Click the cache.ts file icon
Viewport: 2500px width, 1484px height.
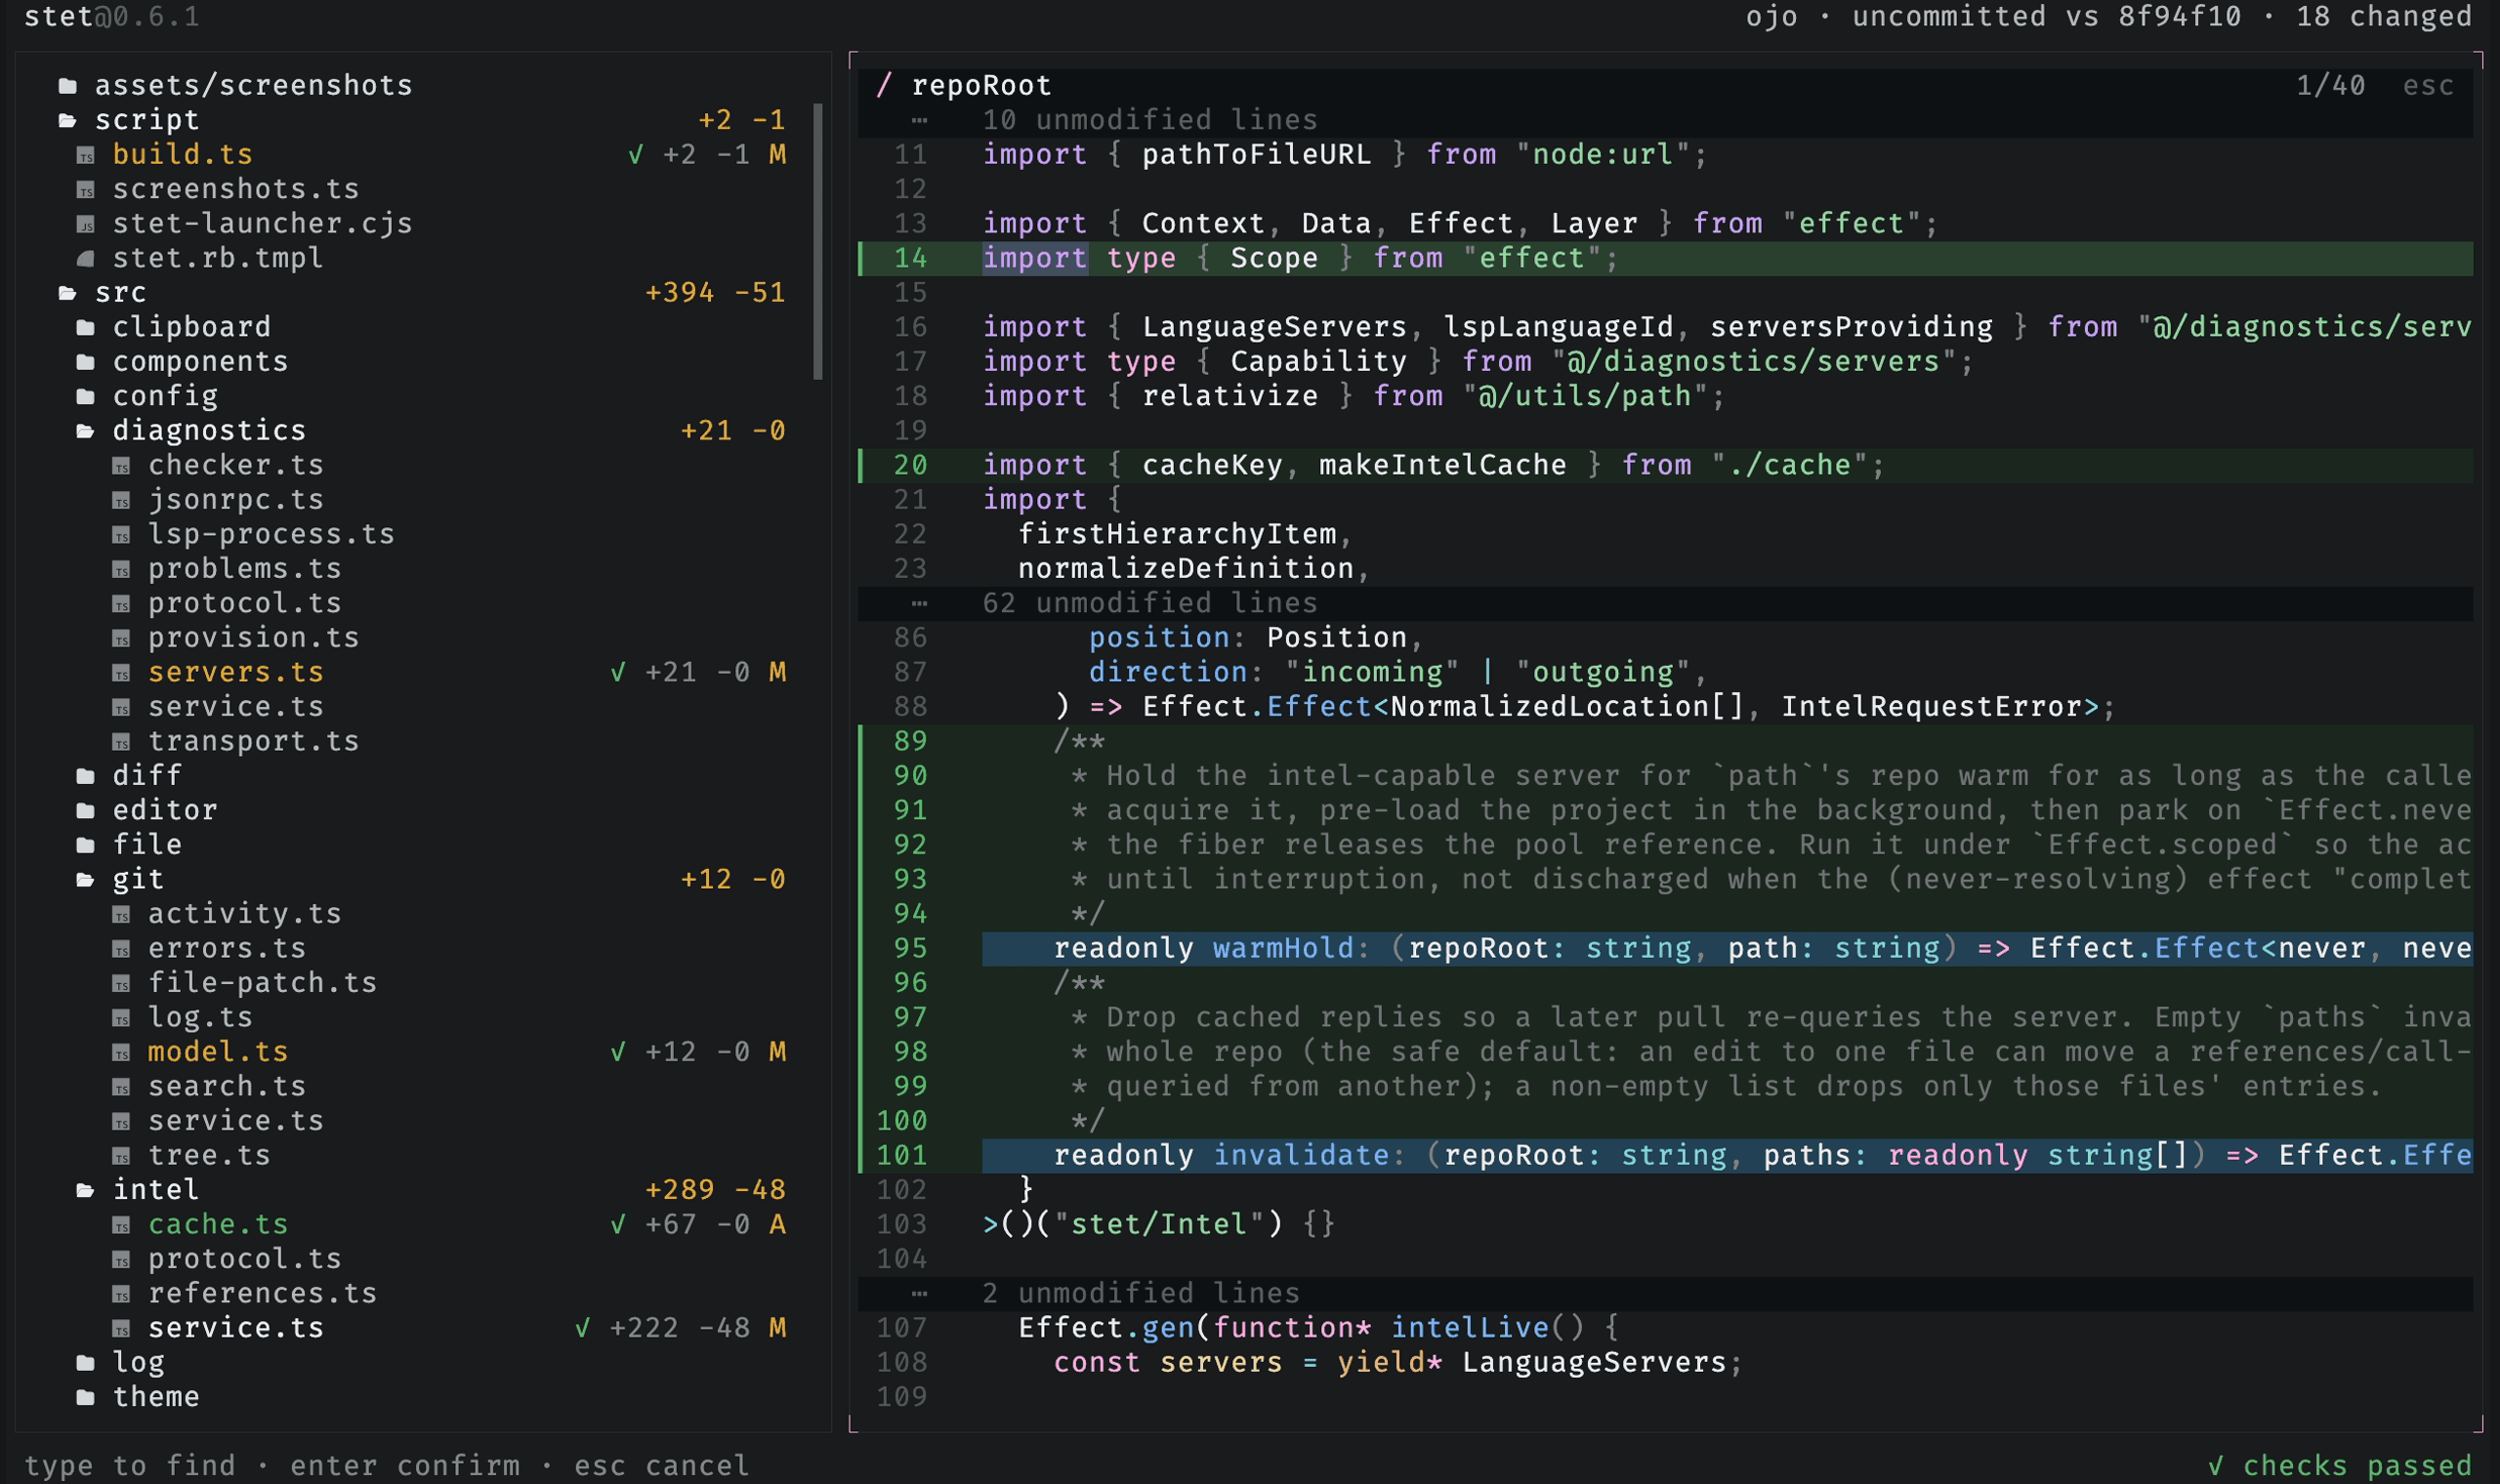121,1225
